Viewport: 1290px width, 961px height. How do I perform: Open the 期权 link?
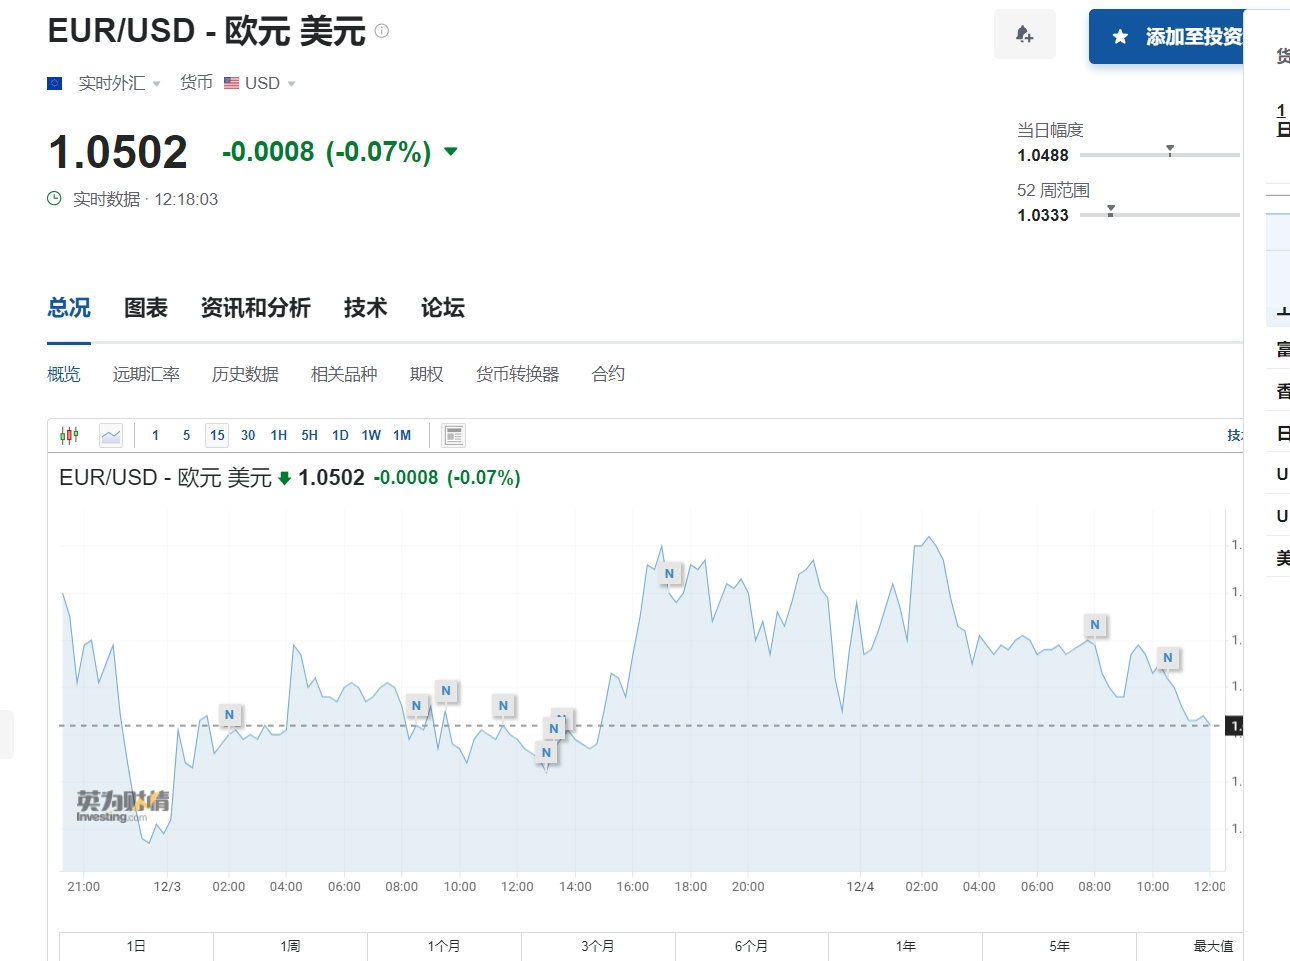[x=426, y=374]
